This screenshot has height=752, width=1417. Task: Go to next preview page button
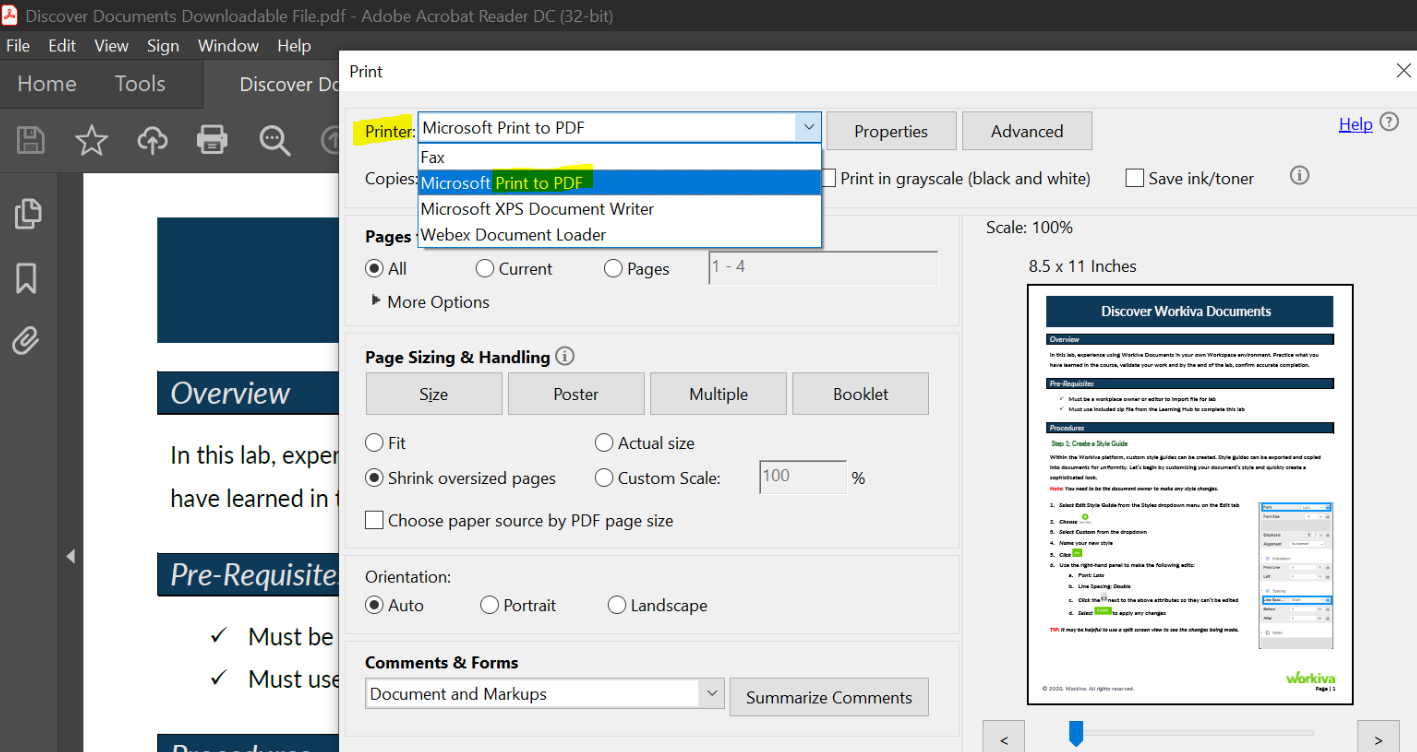pos(1378,739)
